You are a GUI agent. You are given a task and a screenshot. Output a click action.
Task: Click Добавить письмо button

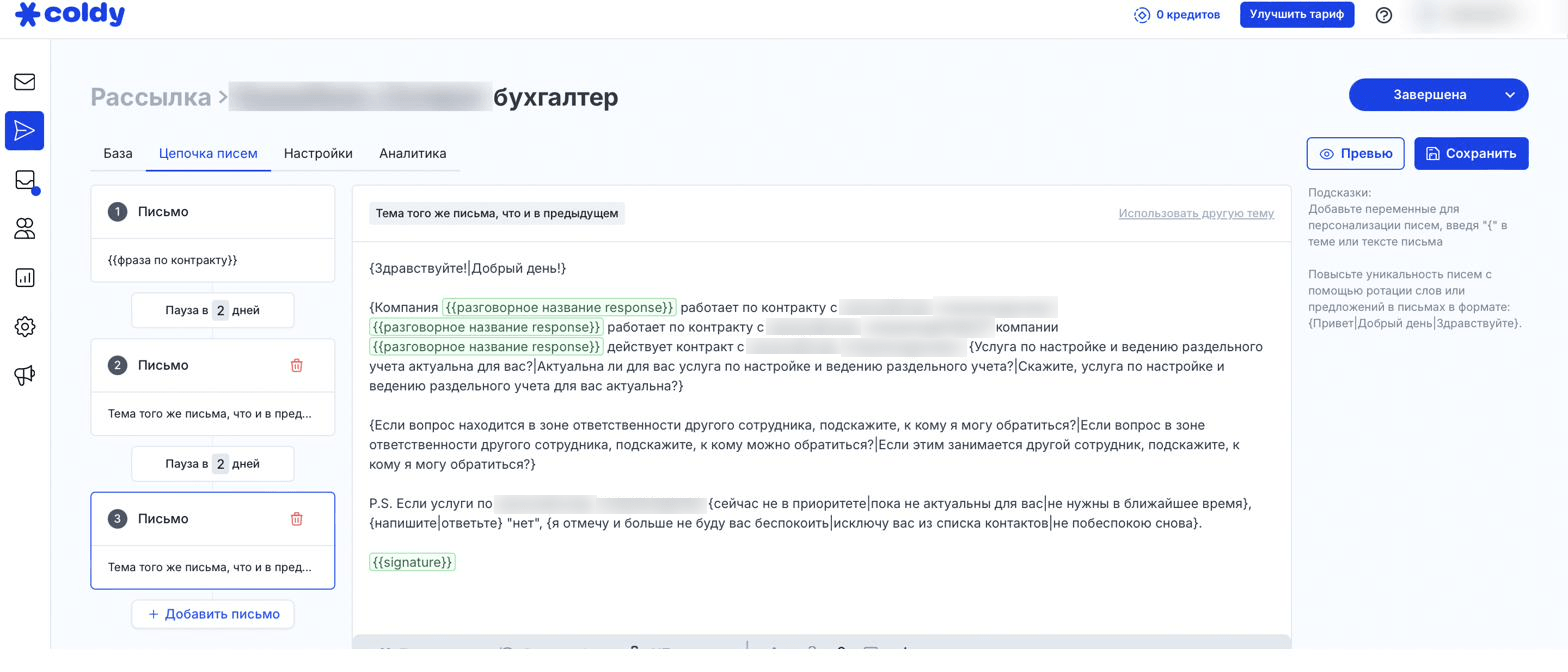213,614
